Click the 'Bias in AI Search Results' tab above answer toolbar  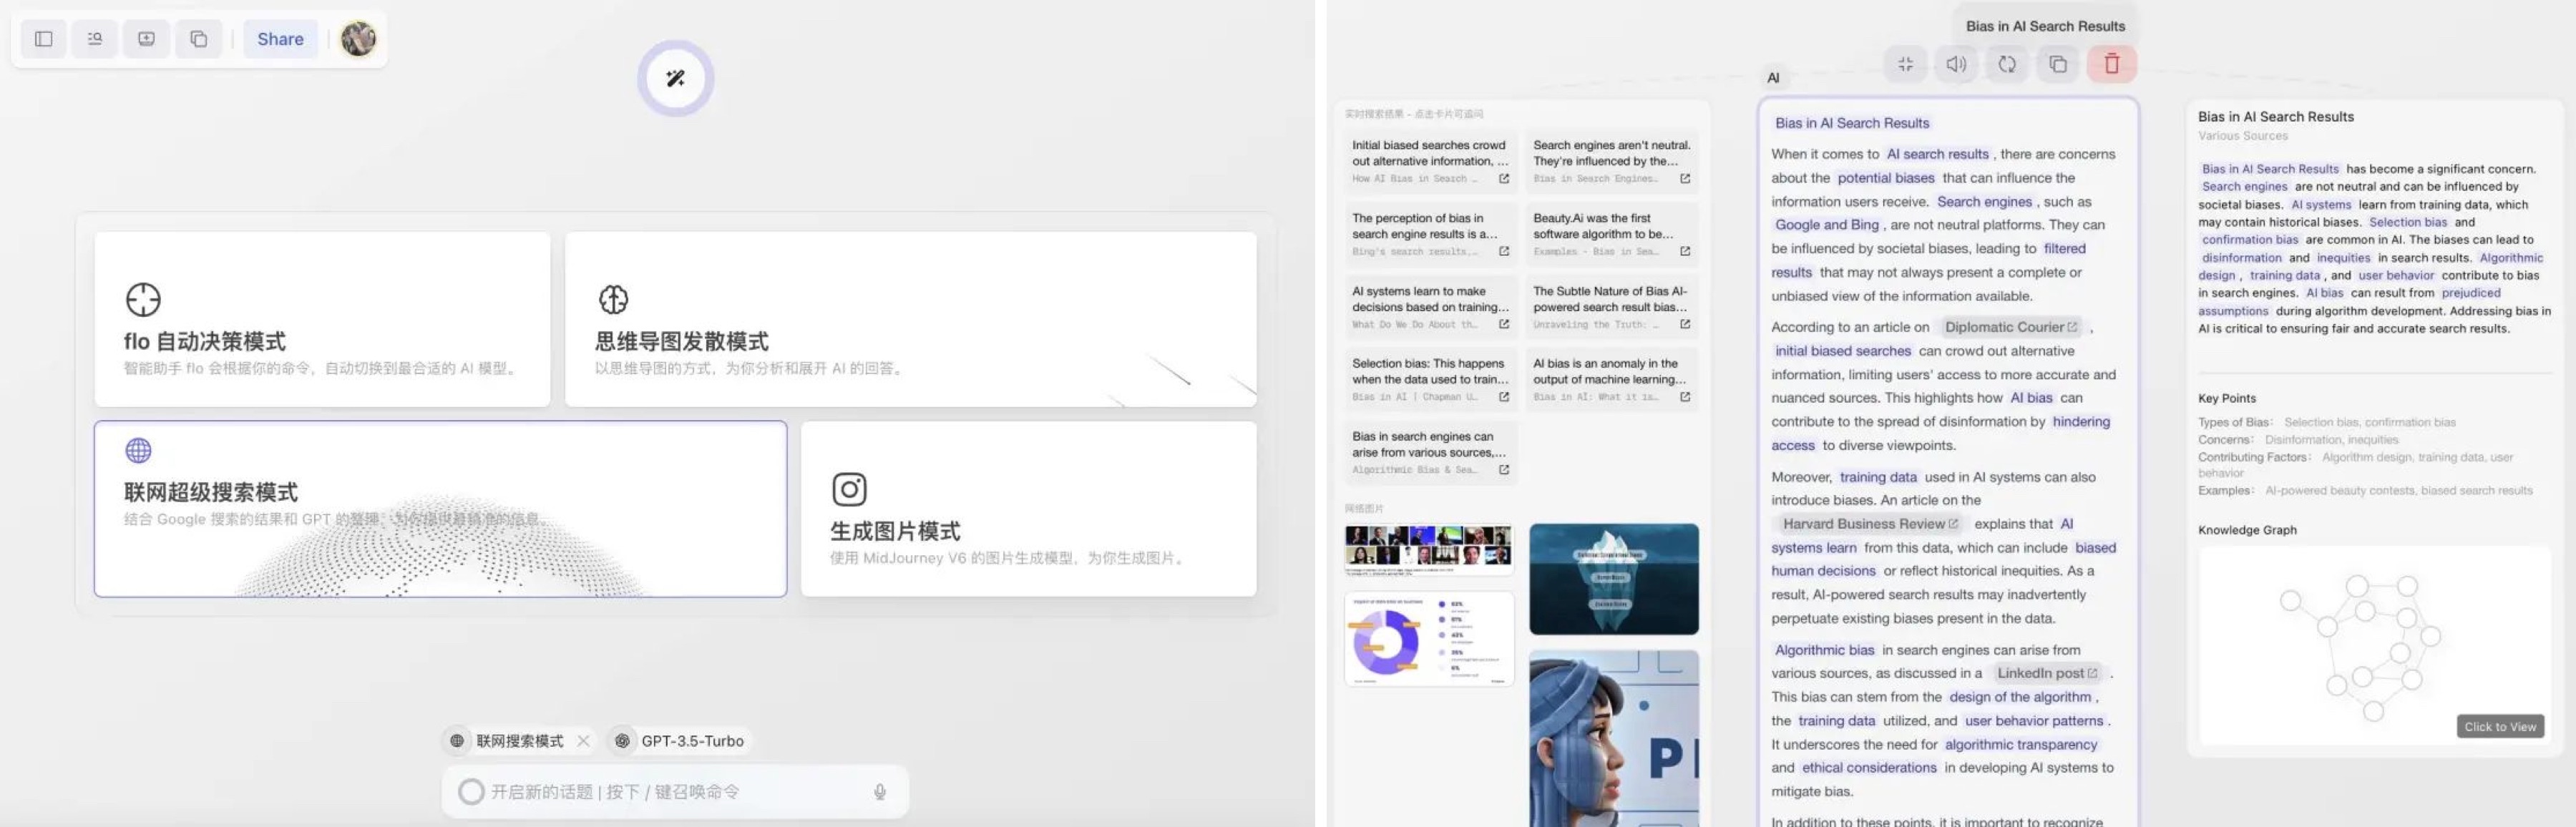[2044, 26]
